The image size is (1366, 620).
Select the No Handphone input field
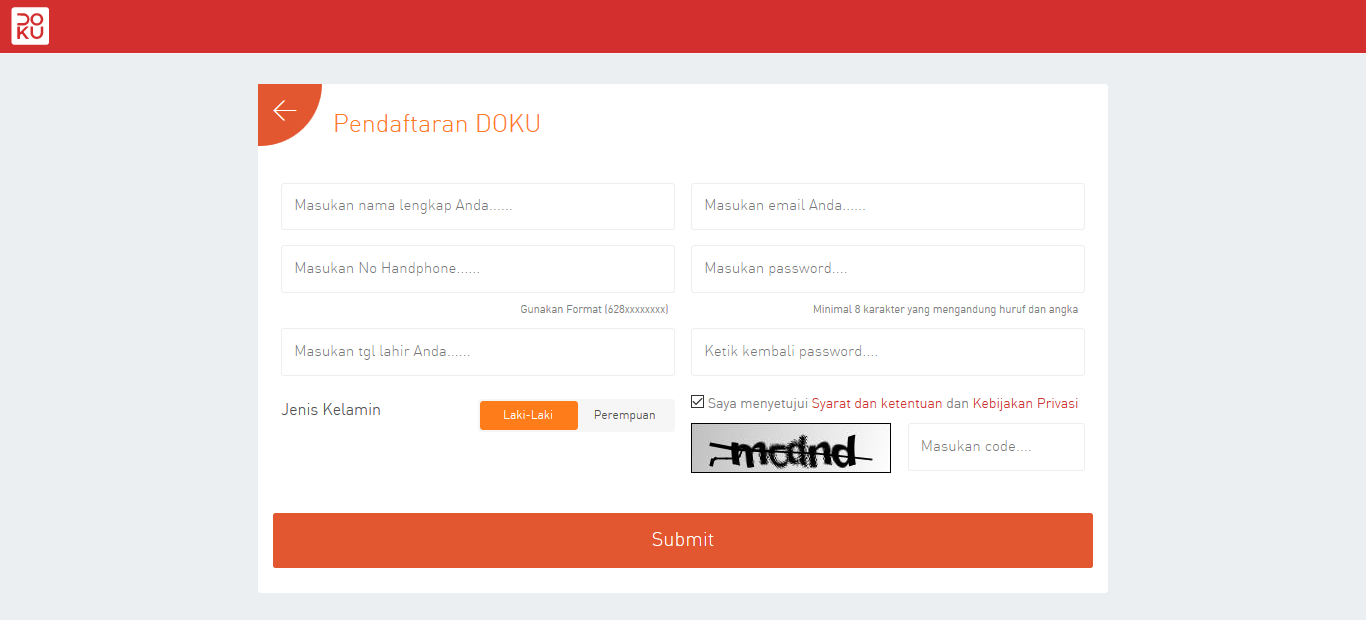pos(478,269)
